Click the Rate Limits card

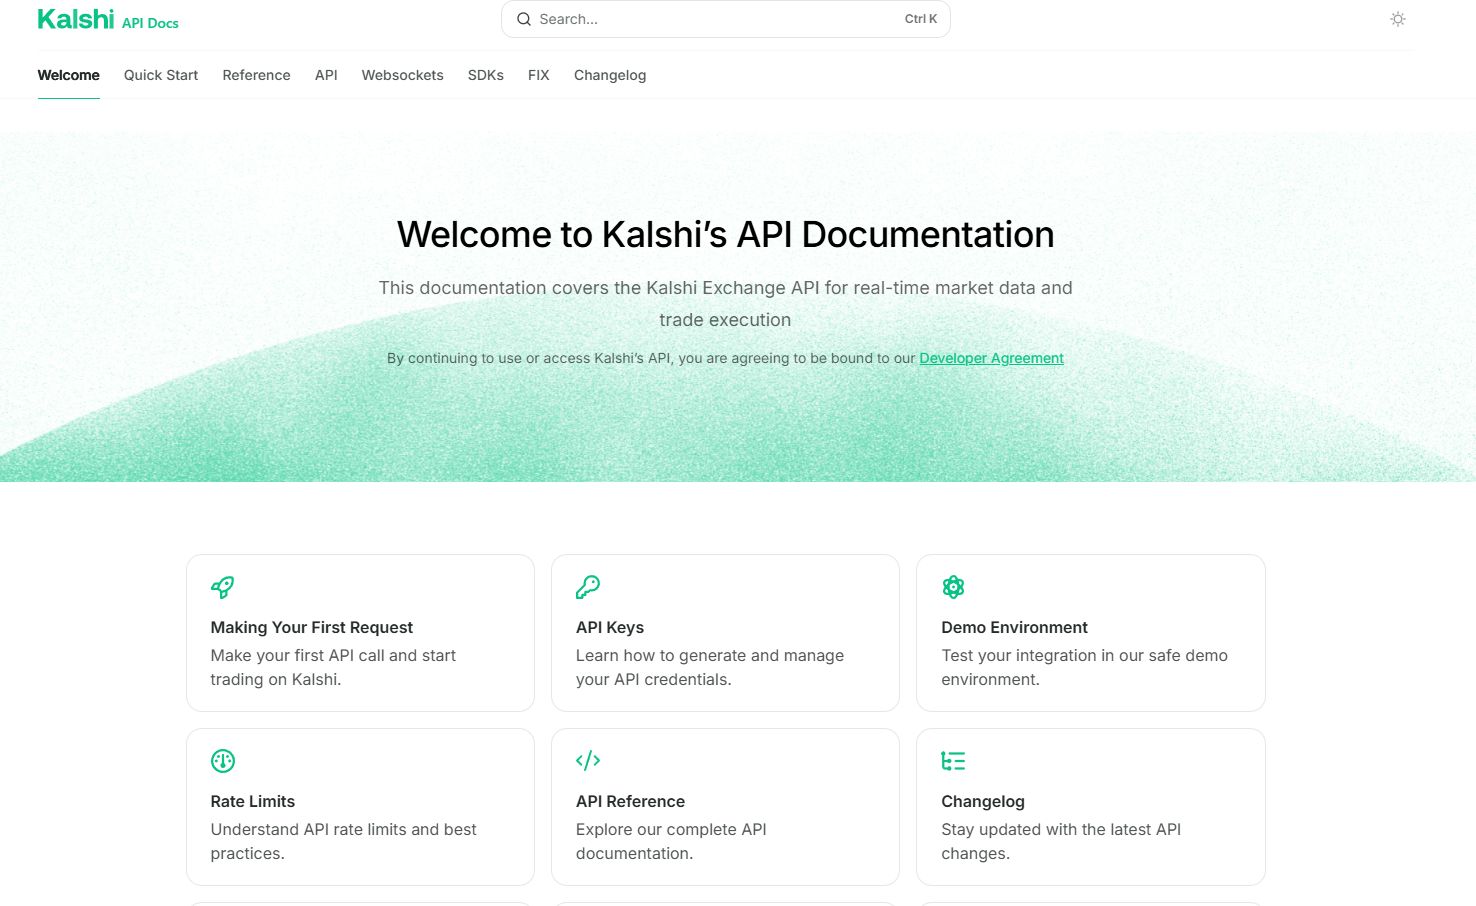pos(360,807)
